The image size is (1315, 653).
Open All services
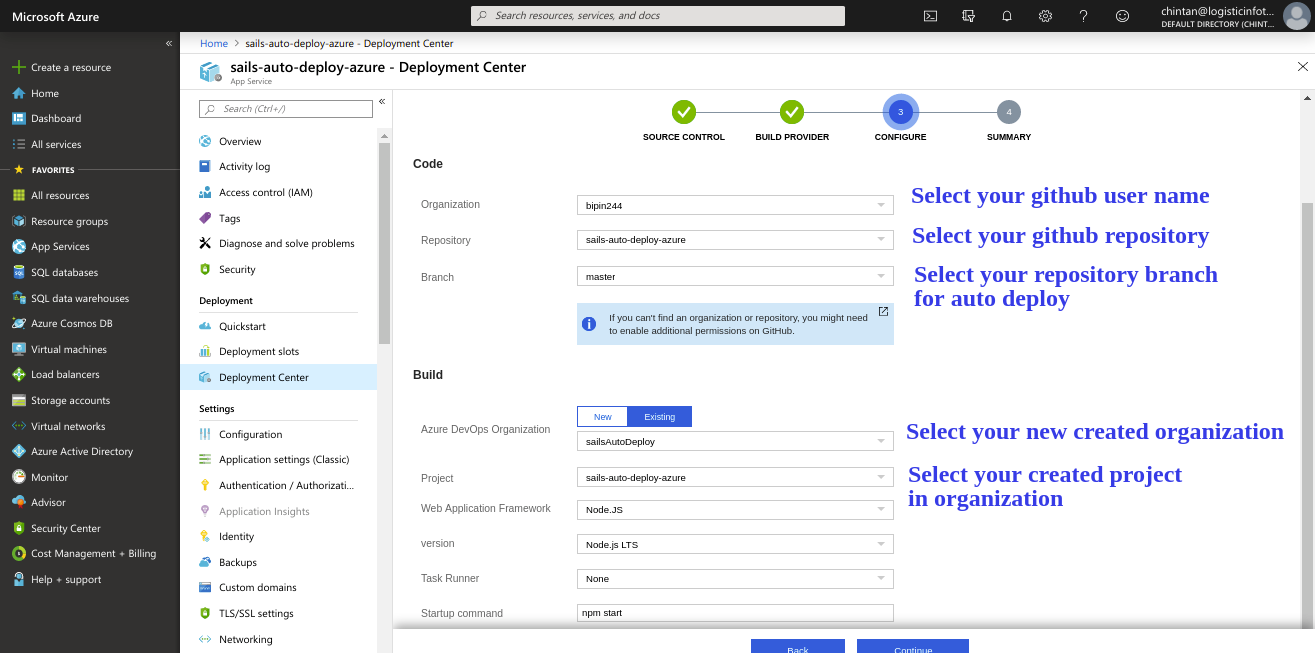(55, 144)
